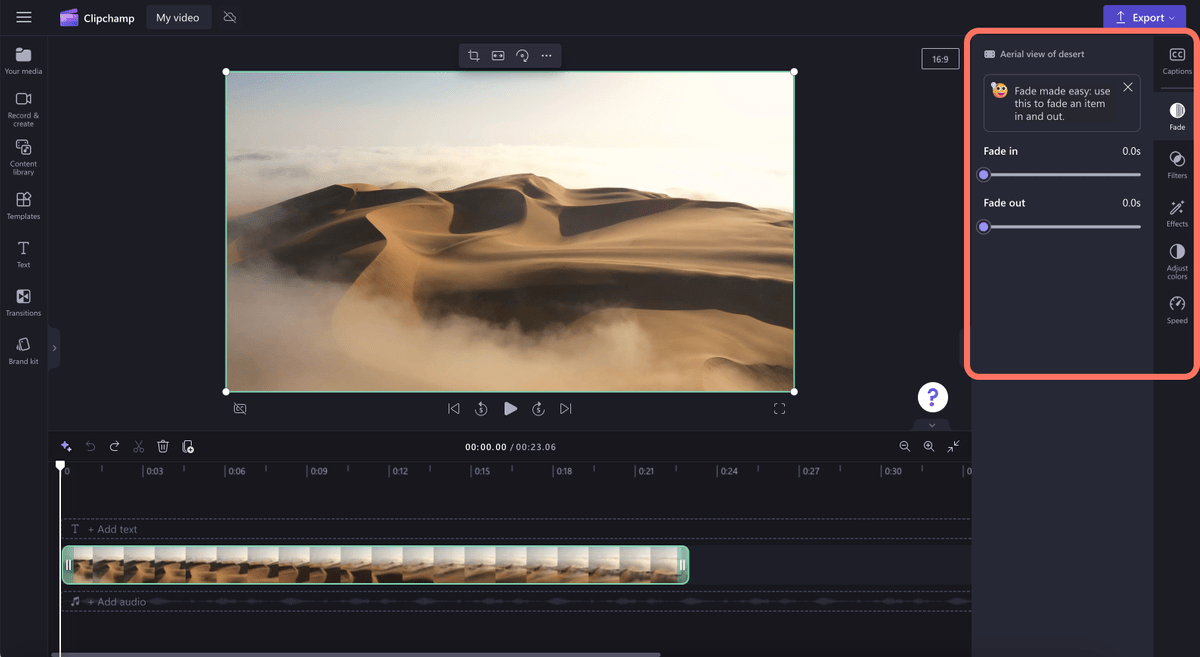Open the Brand kit panel
The width and height of the screenshot is (1200, 657).
coord(23,350)
